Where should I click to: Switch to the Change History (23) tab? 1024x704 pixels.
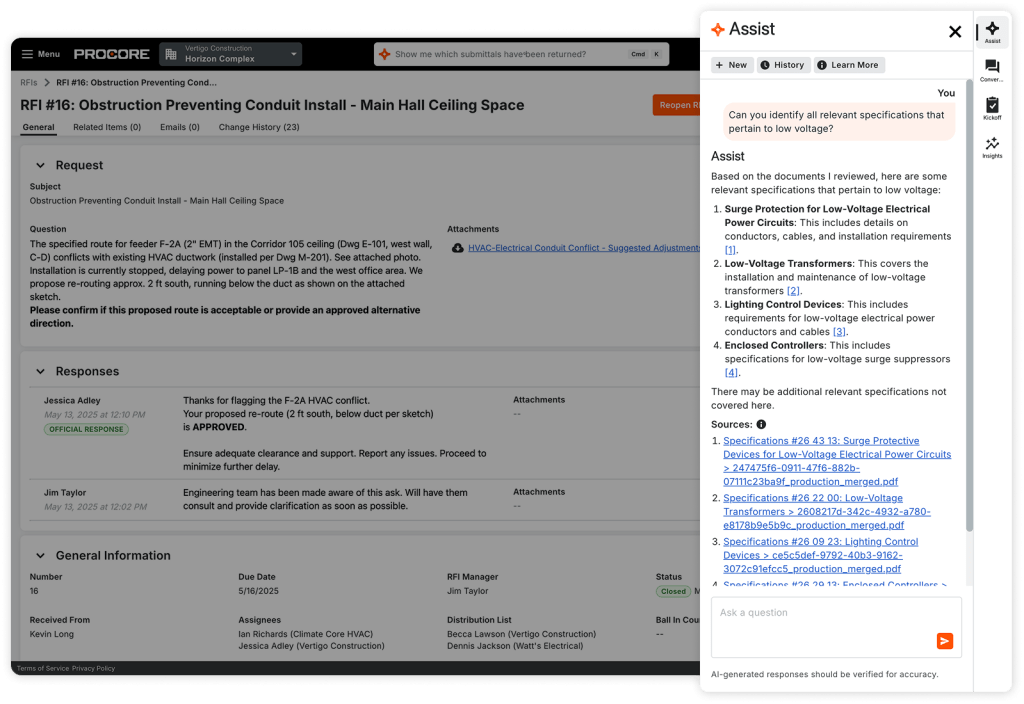click(x=259, y=127)
